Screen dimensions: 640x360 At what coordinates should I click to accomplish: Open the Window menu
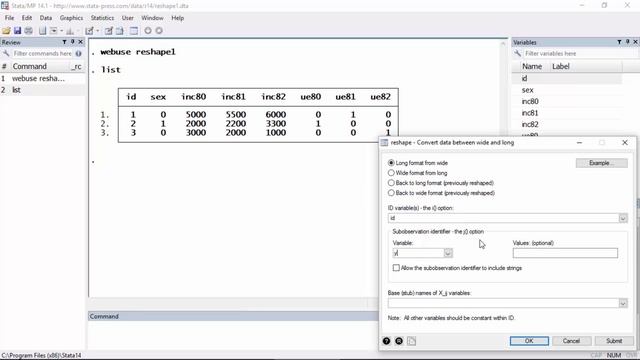click(152, 18)
